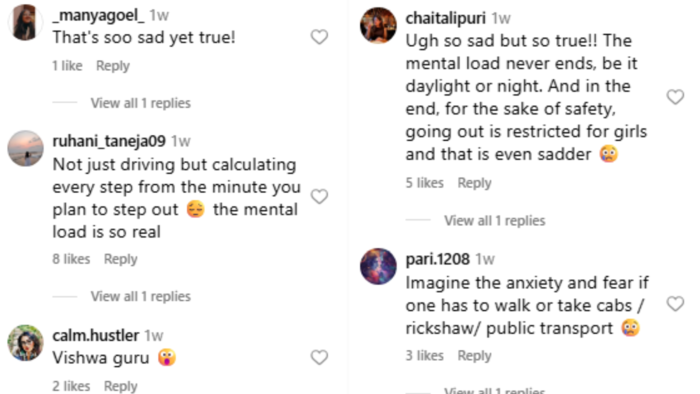Like pari.1208's comment on anxiety and fear
Viewport: 700px width, 394px height.
675,304
